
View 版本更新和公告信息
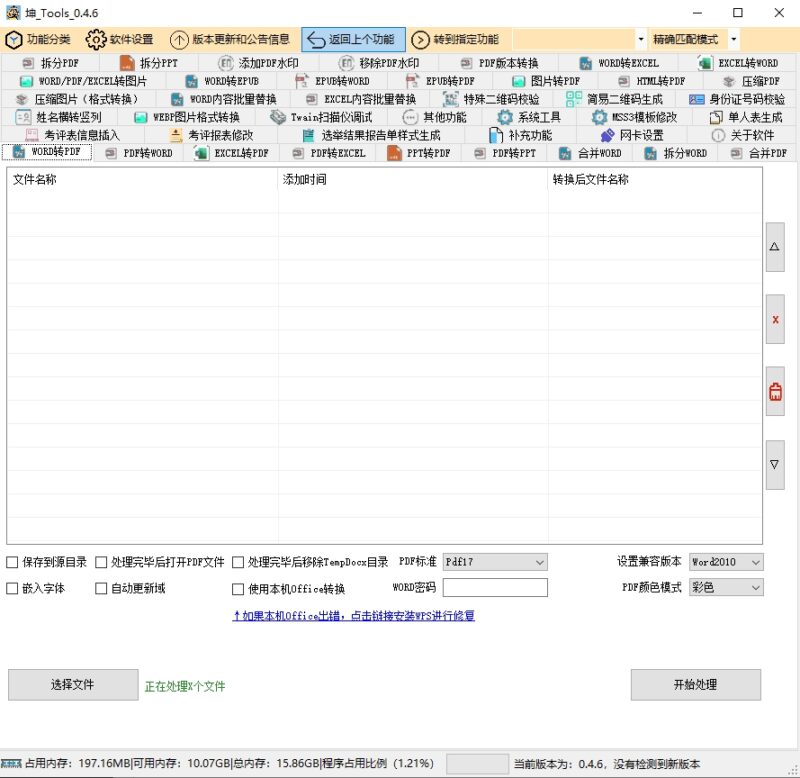(x=230, y=39)
